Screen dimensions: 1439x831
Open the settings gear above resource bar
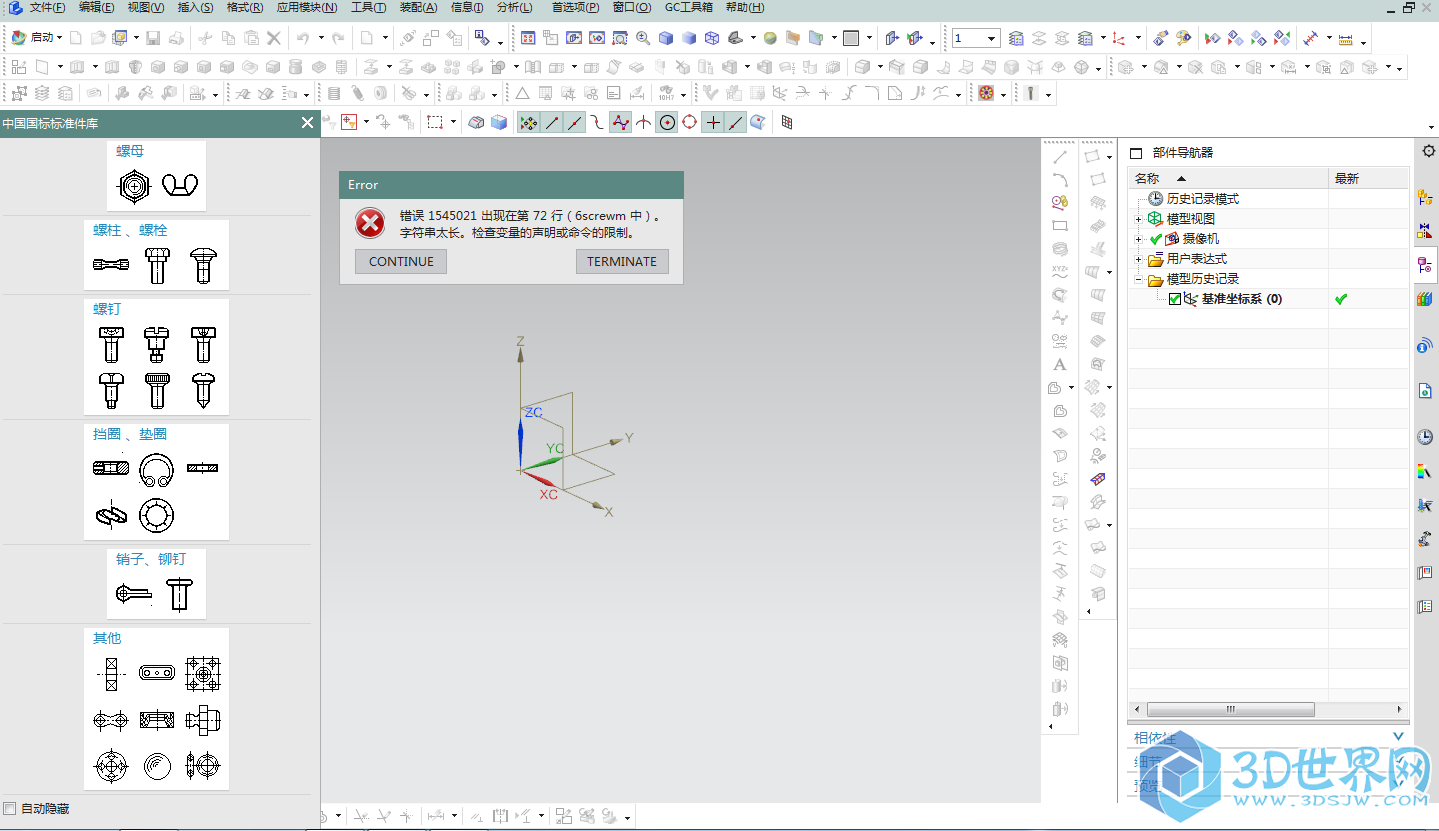point(1428,151)
